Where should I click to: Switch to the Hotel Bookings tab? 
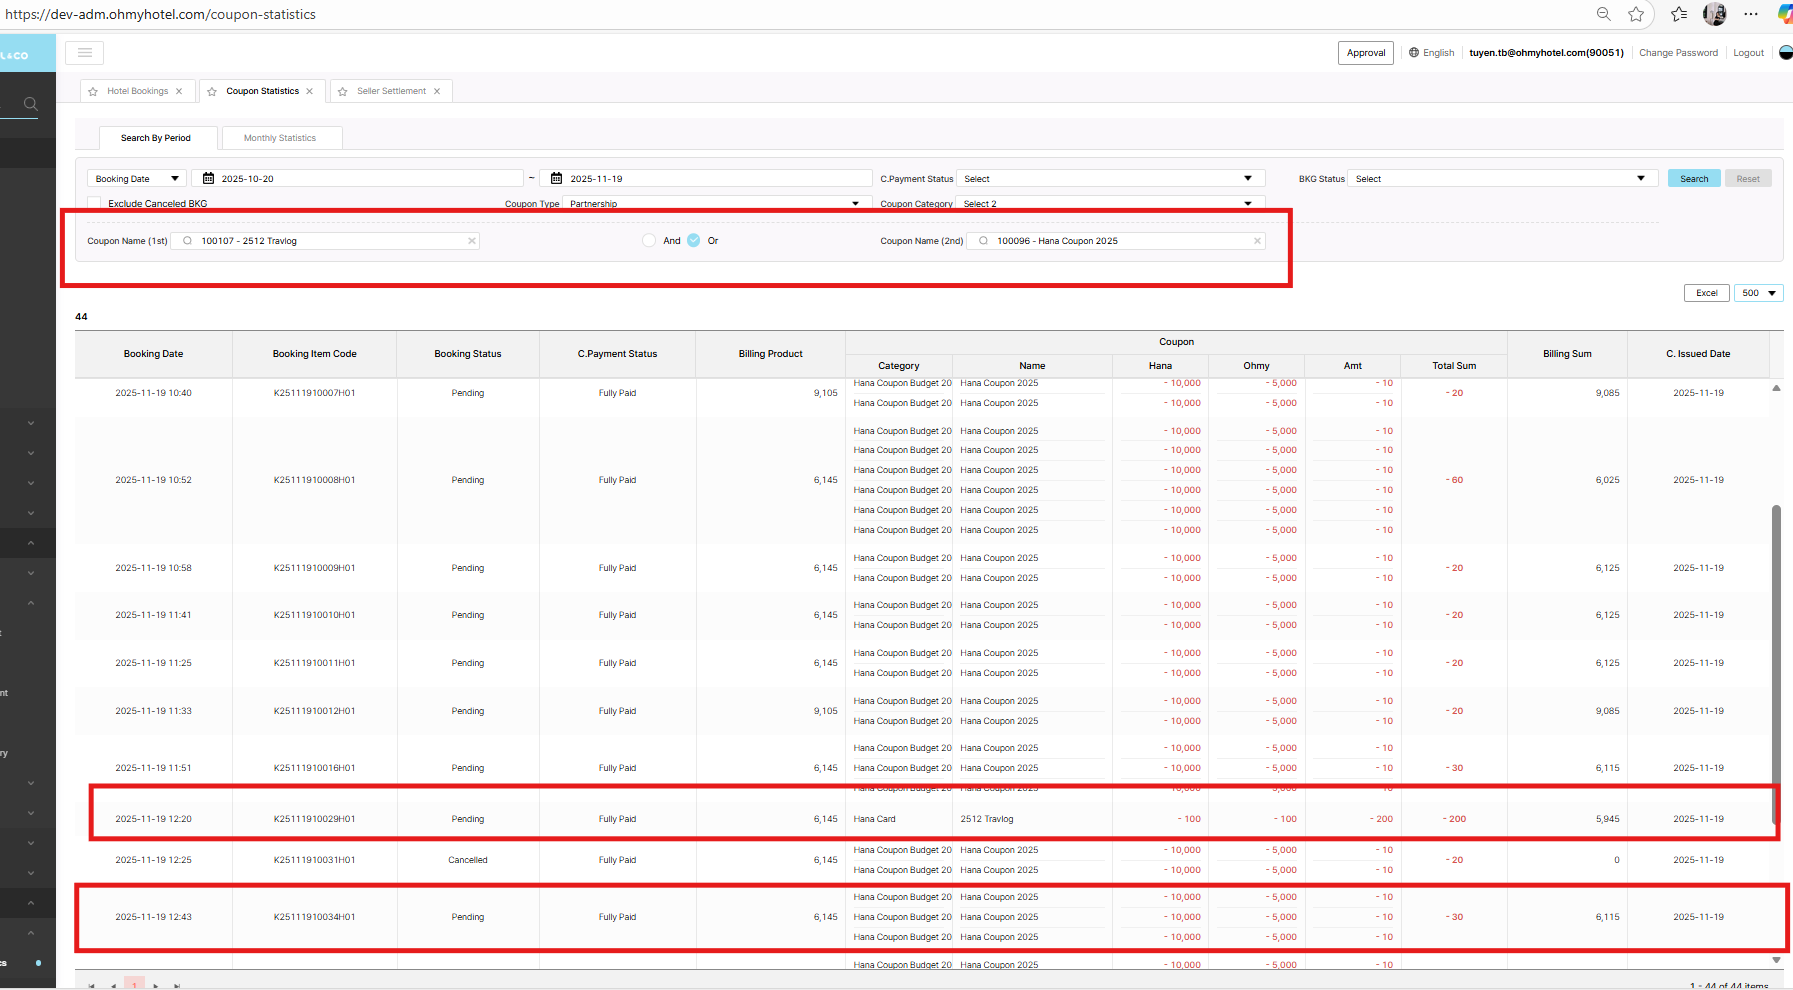137,91
